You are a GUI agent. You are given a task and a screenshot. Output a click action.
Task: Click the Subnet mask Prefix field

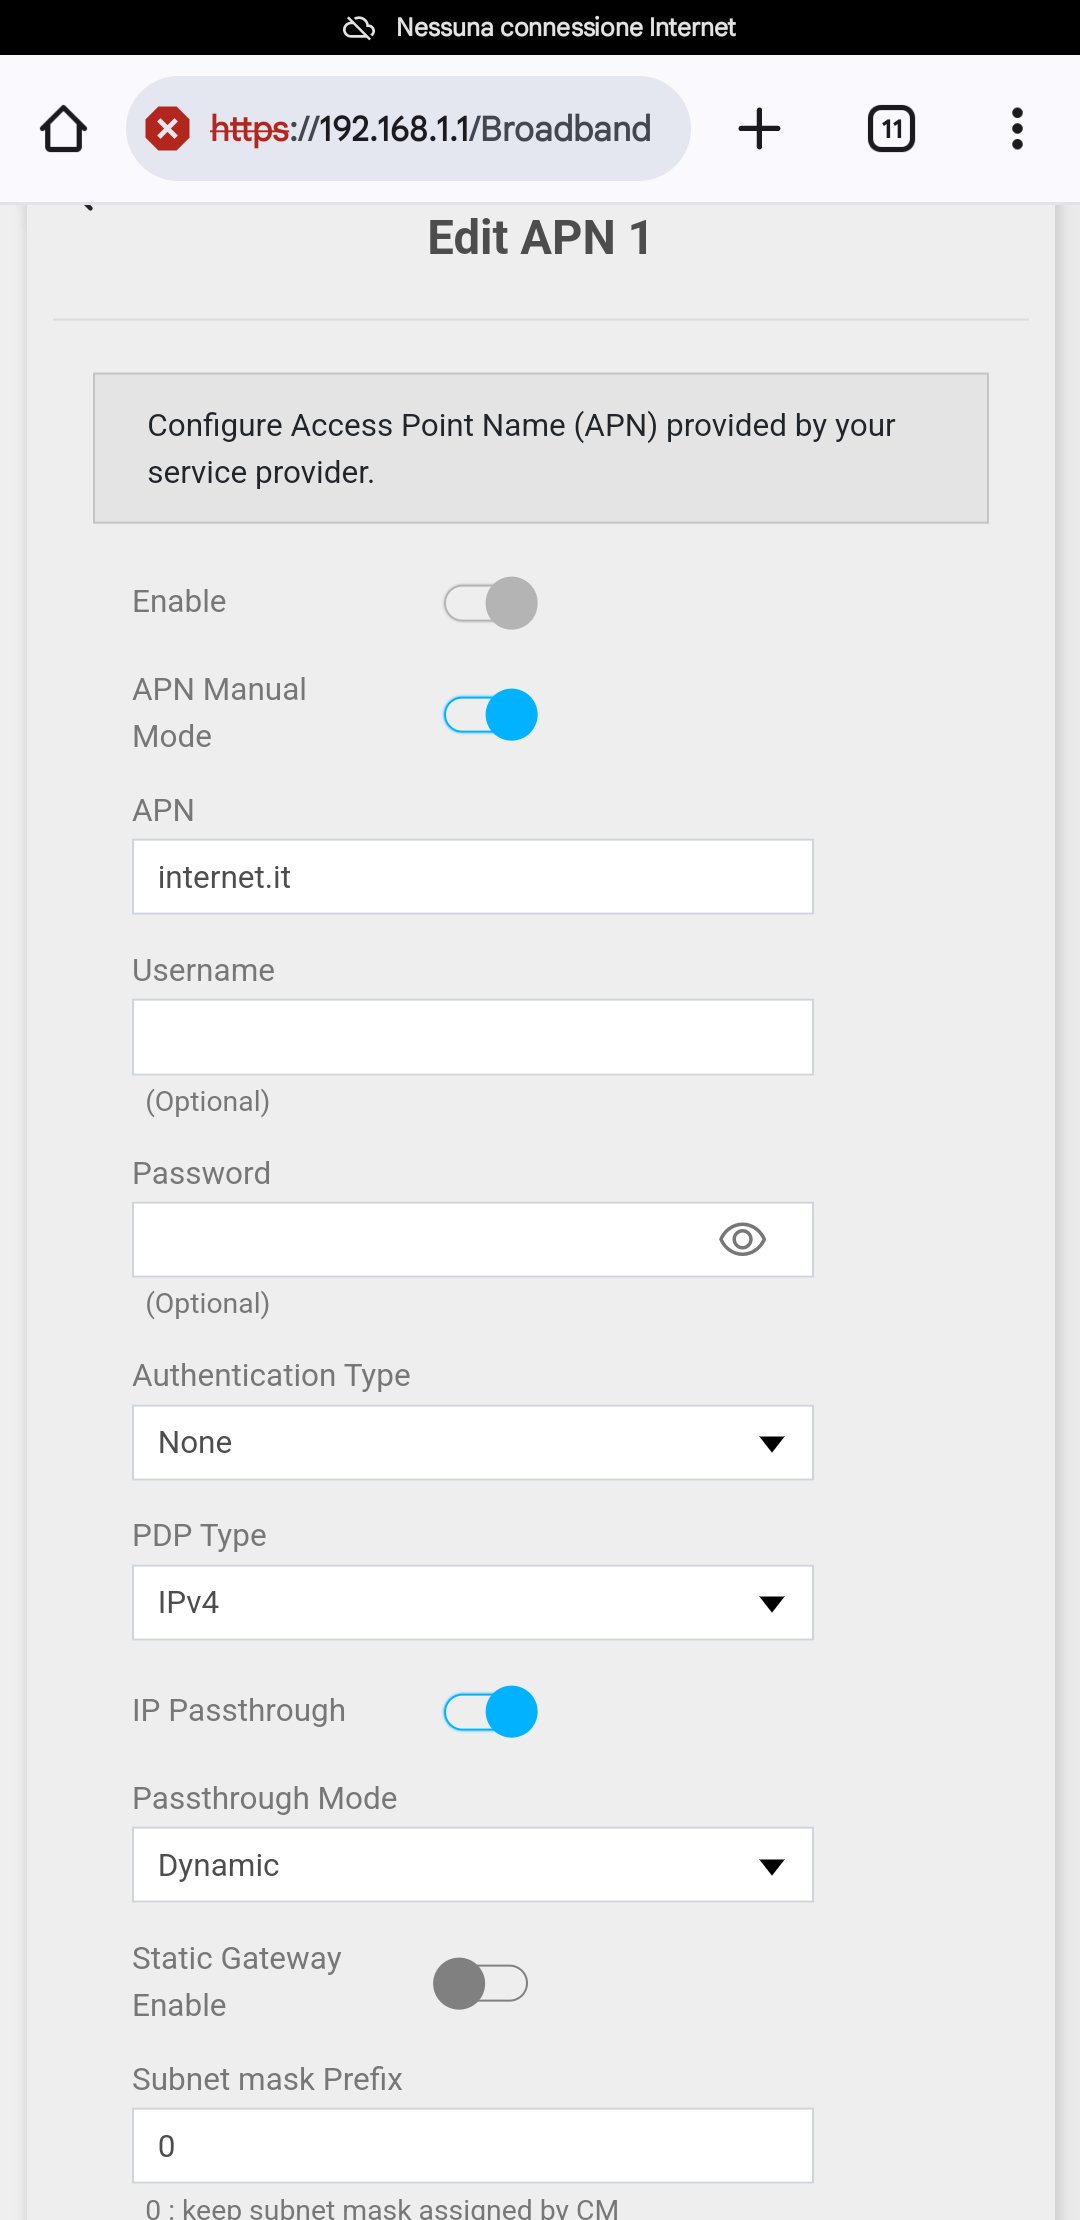coord(473,2146)
